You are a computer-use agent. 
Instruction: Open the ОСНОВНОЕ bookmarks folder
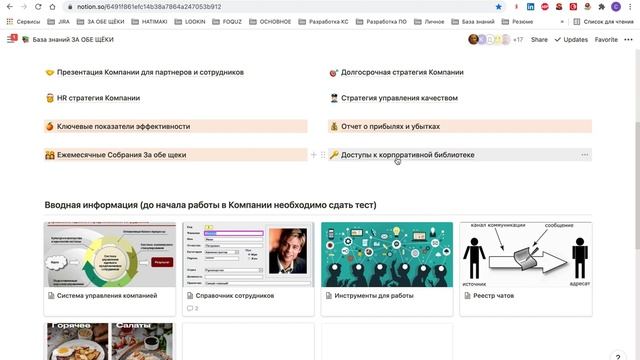click(270, 22)
